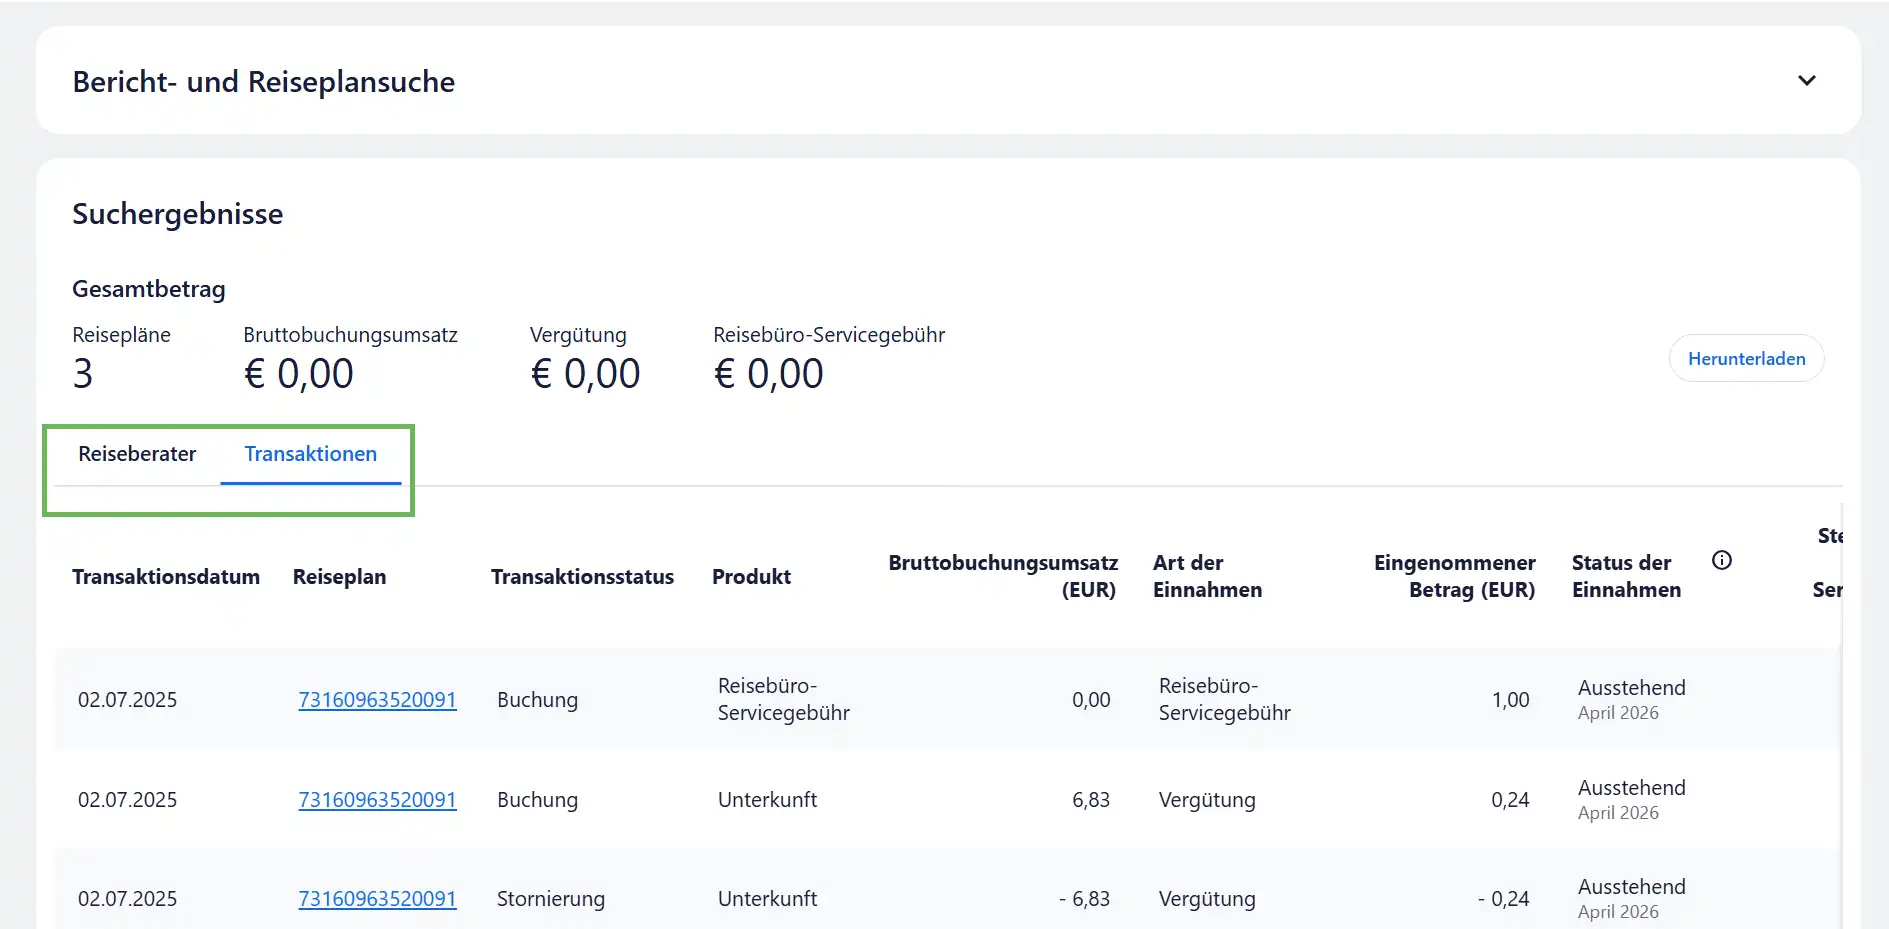This screenshot has height=929, width=1889.
Task: Select the Stornierung transaction status cell
Action: coord(551,899)
